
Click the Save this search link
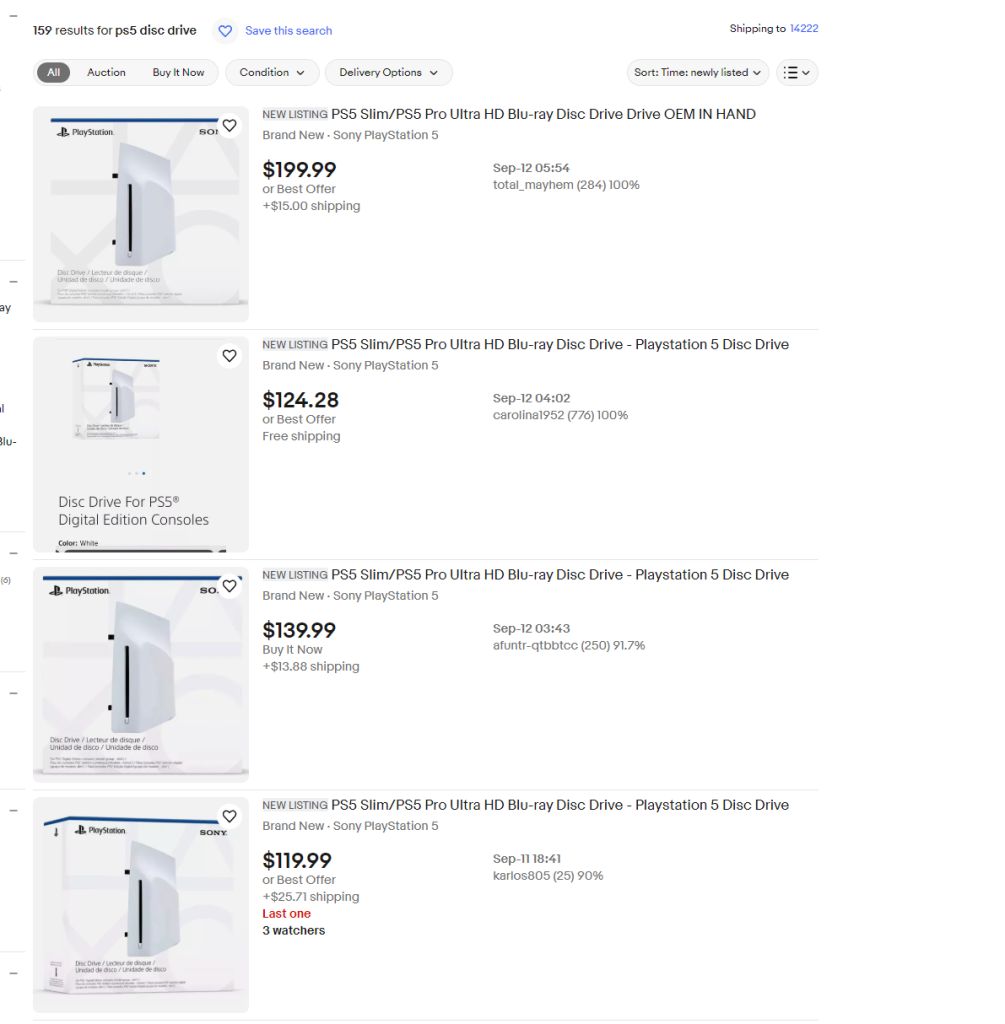pyautogui.click(x=289, y=31)
